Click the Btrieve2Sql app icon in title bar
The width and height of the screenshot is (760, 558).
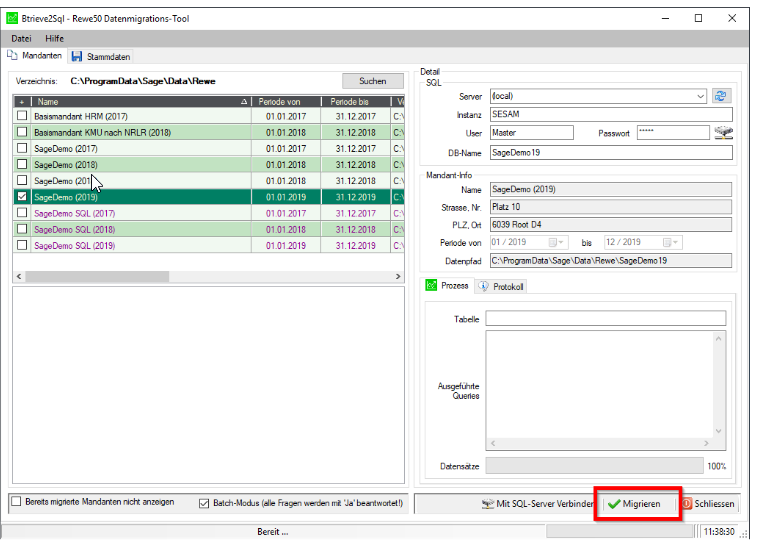click(12, 18)
